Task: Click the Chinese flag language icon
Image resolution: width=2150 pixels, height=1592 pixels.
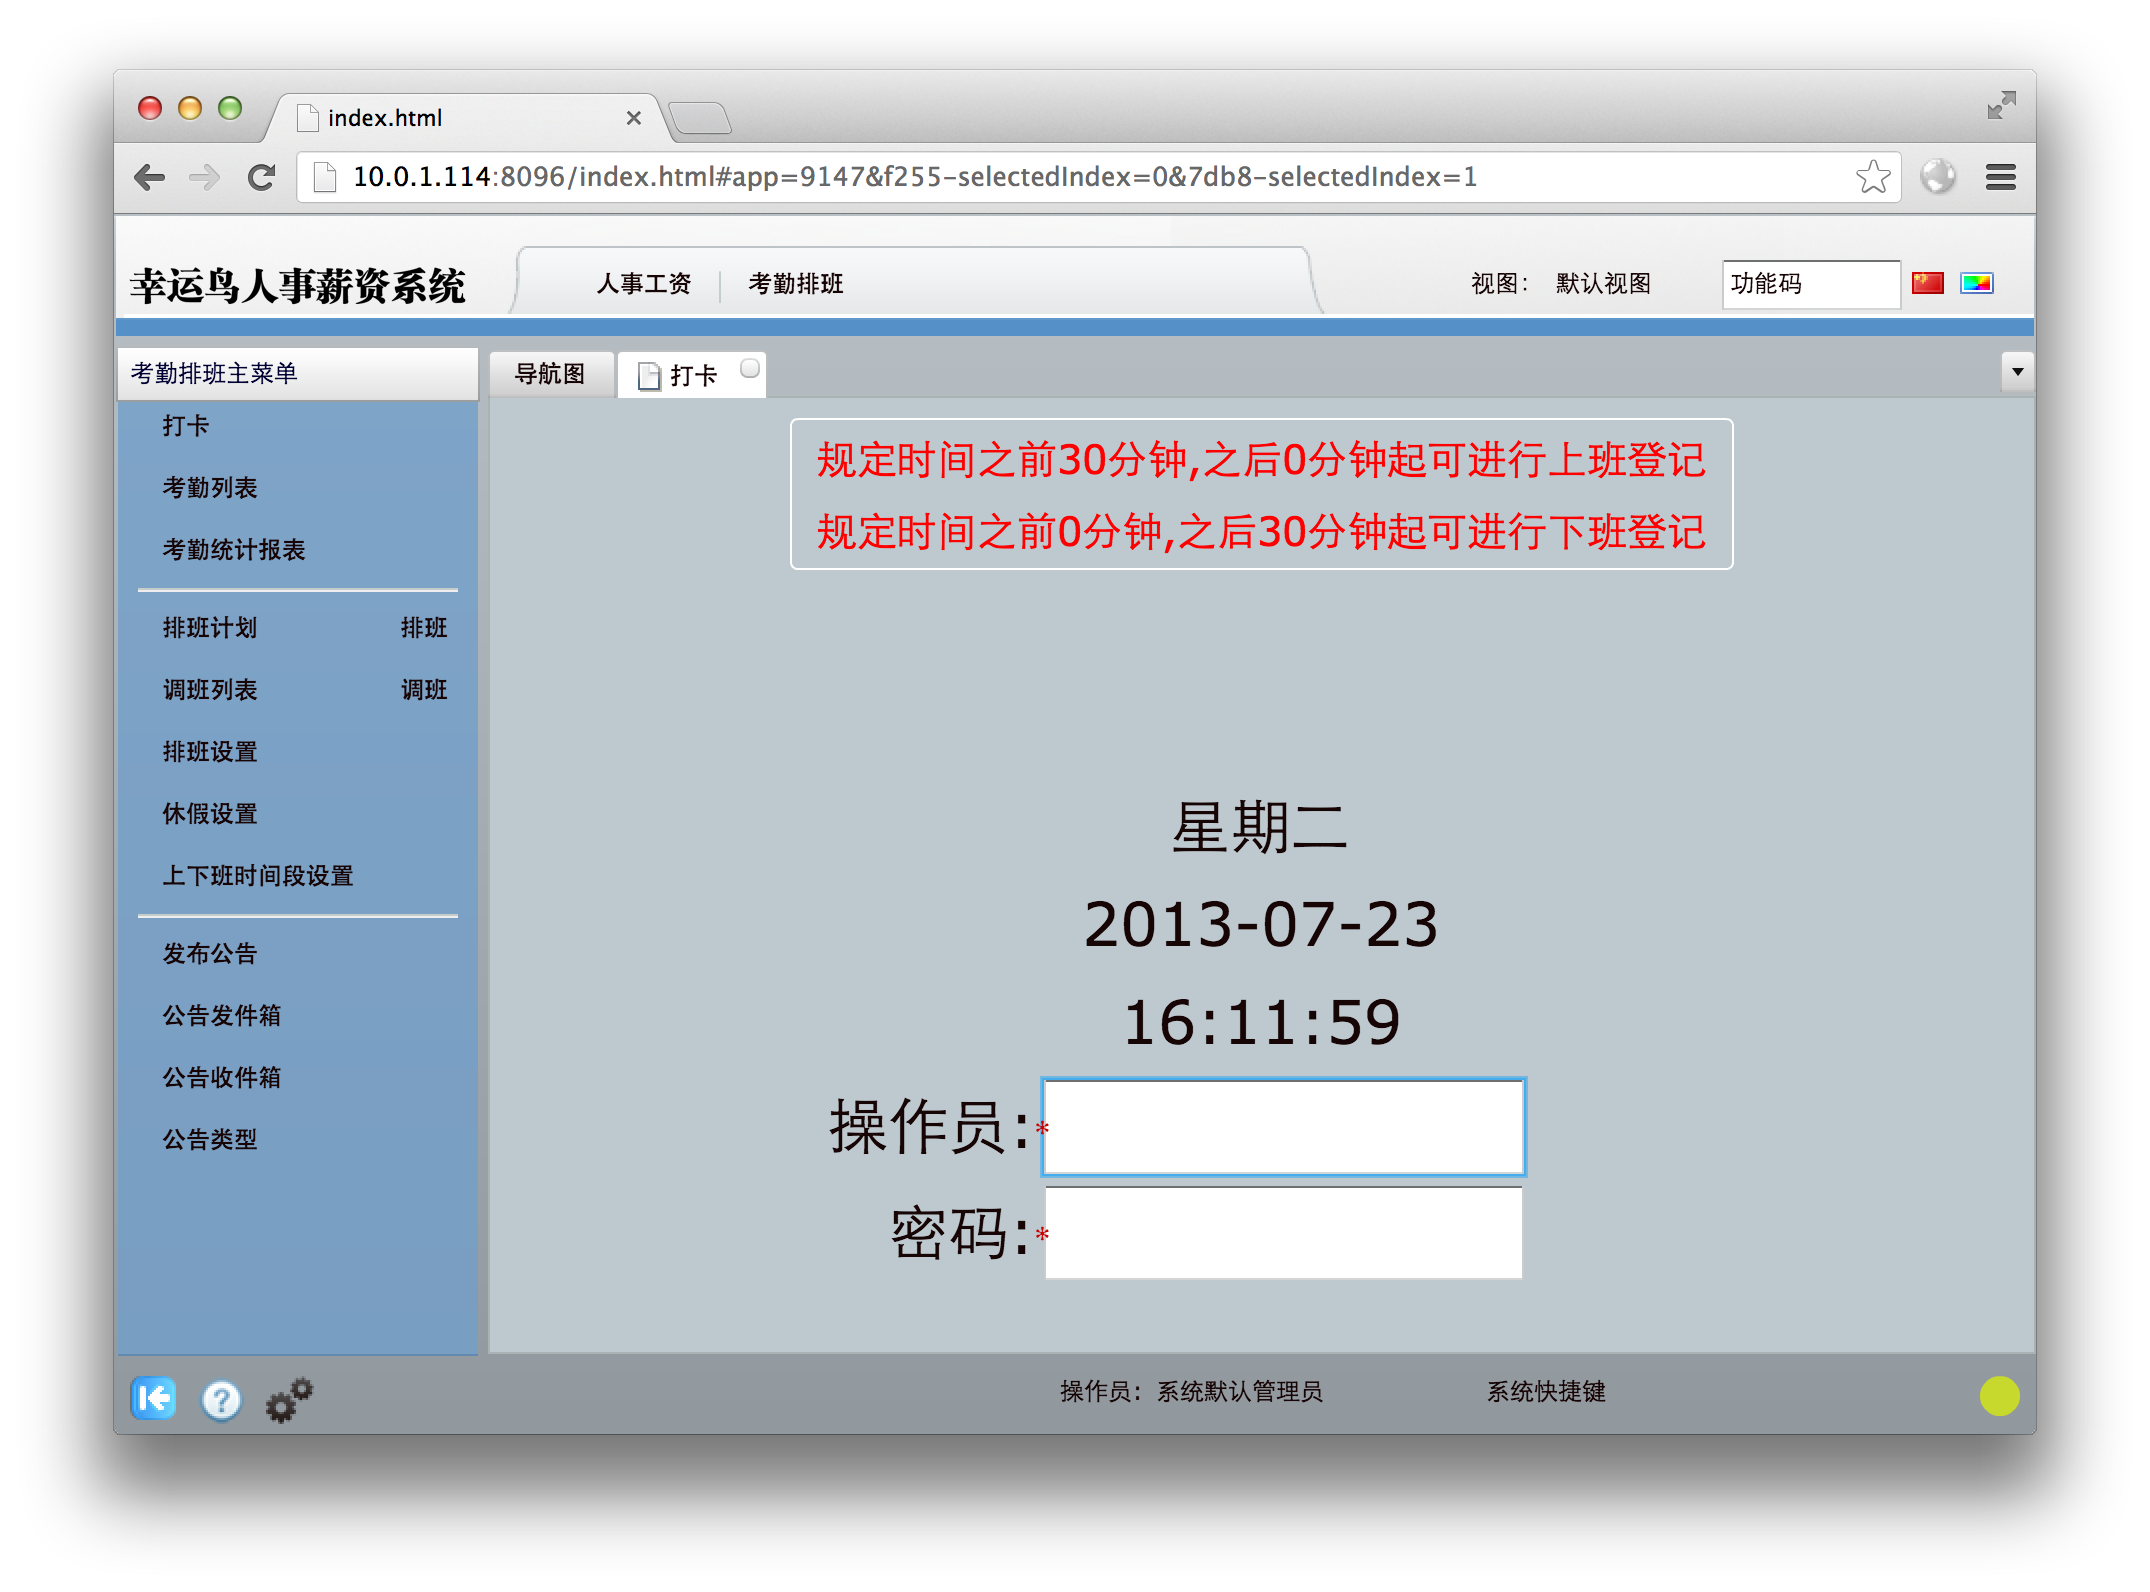Action: pos(1927,283)
